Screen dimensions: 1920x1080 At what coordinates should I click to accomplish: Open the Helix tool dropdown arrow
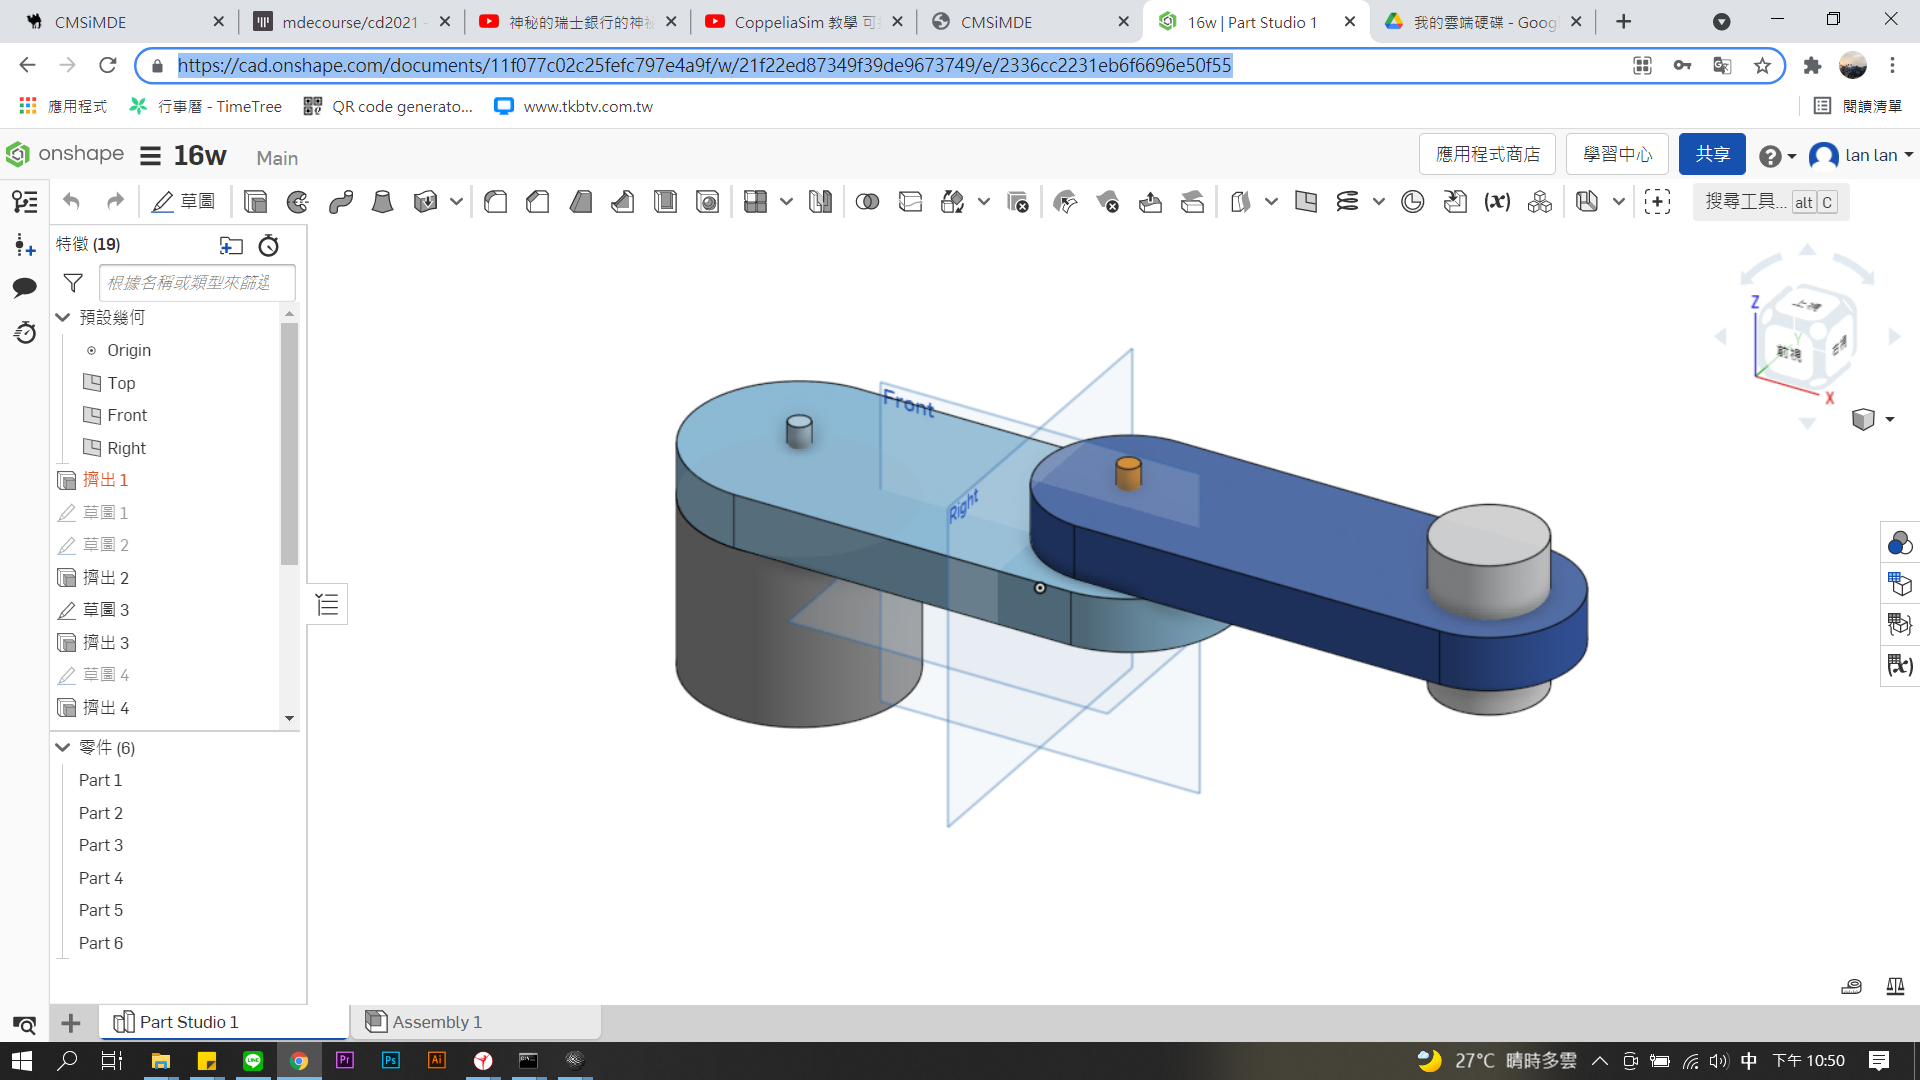1378,202
